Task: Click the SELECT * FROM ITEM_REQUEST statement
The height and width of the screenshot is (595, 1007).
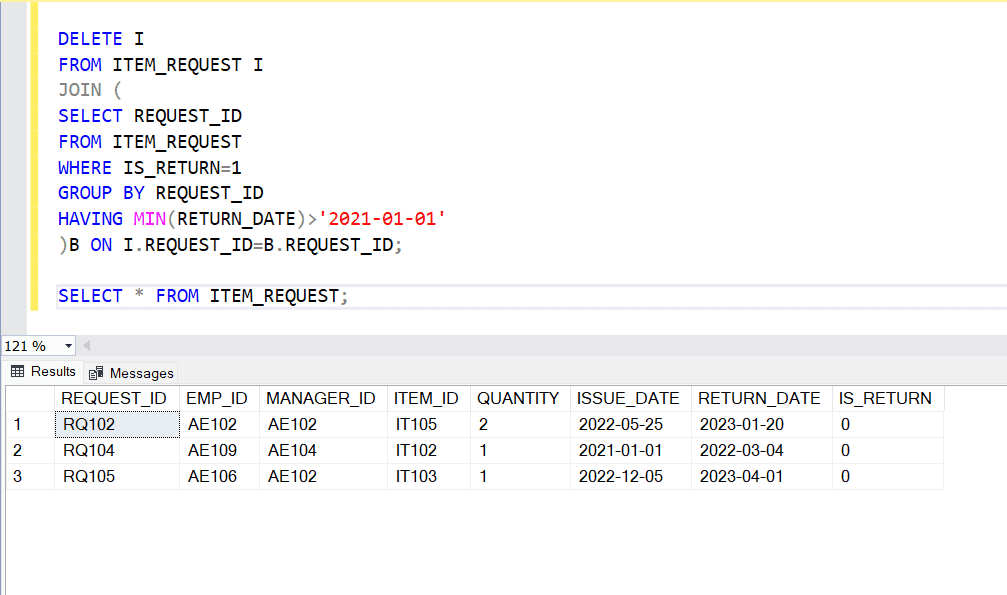Action: click(x=200, y=295)
